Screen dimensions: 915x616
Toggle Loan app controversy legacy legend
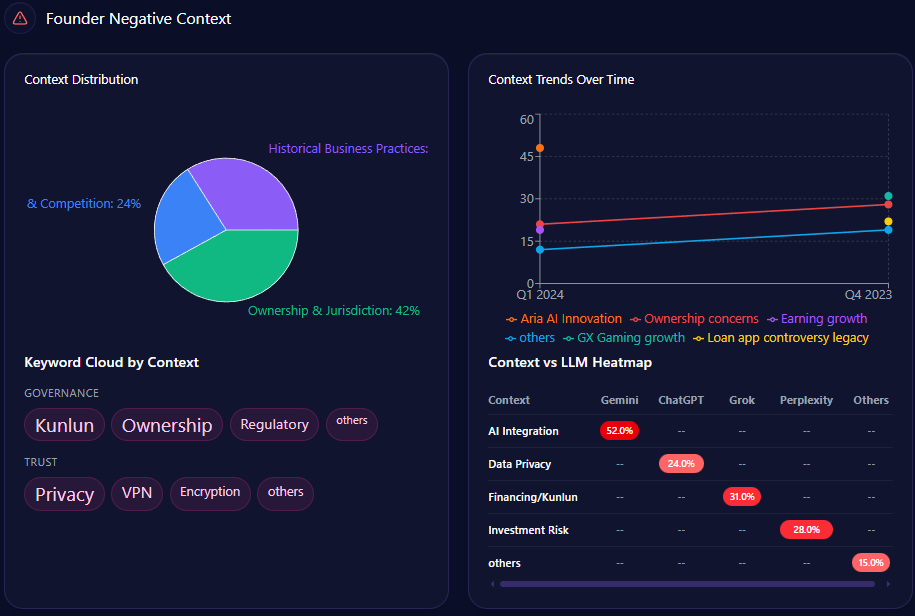[781, 338]
